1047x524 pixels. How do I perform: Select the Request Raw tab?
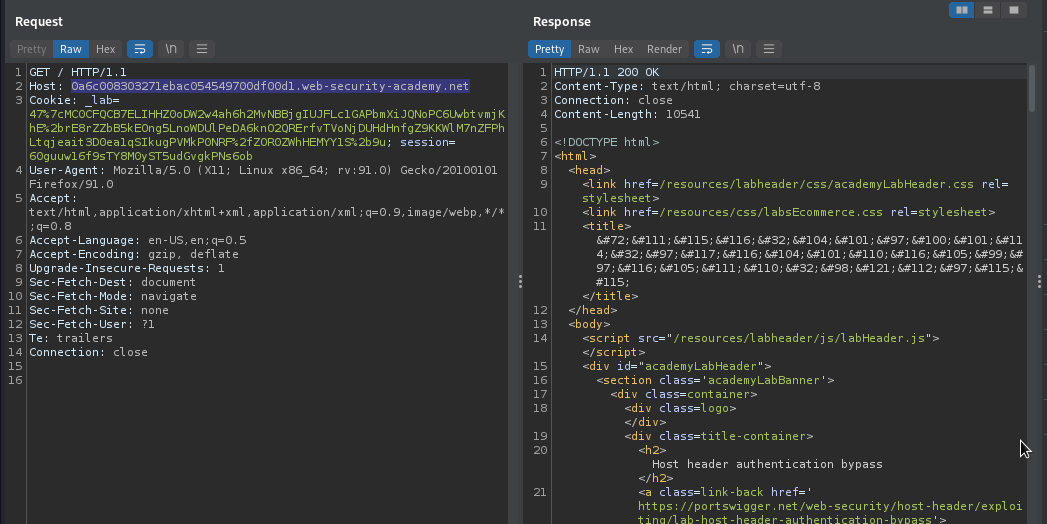pos(71,49)
